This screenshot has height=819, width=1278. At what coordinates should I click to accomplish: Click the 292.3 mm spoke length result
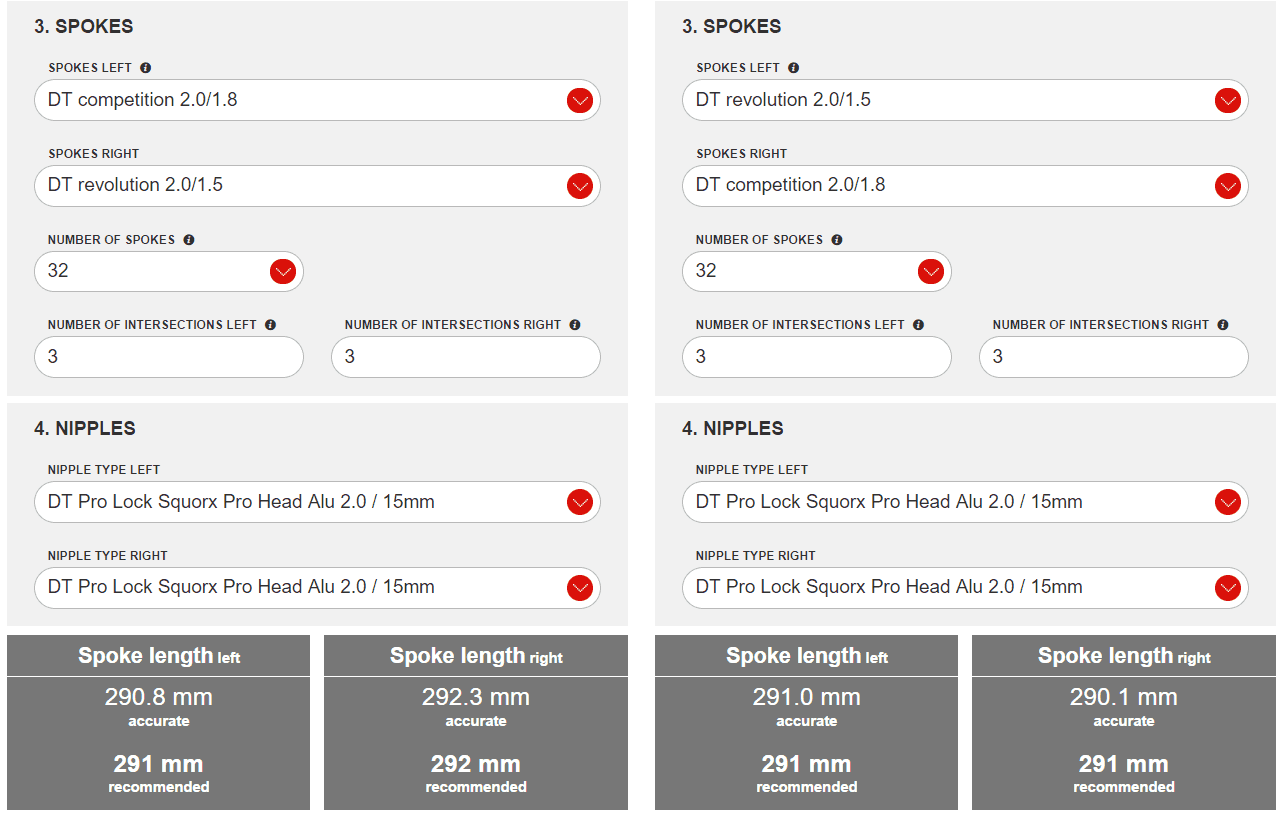475,697
